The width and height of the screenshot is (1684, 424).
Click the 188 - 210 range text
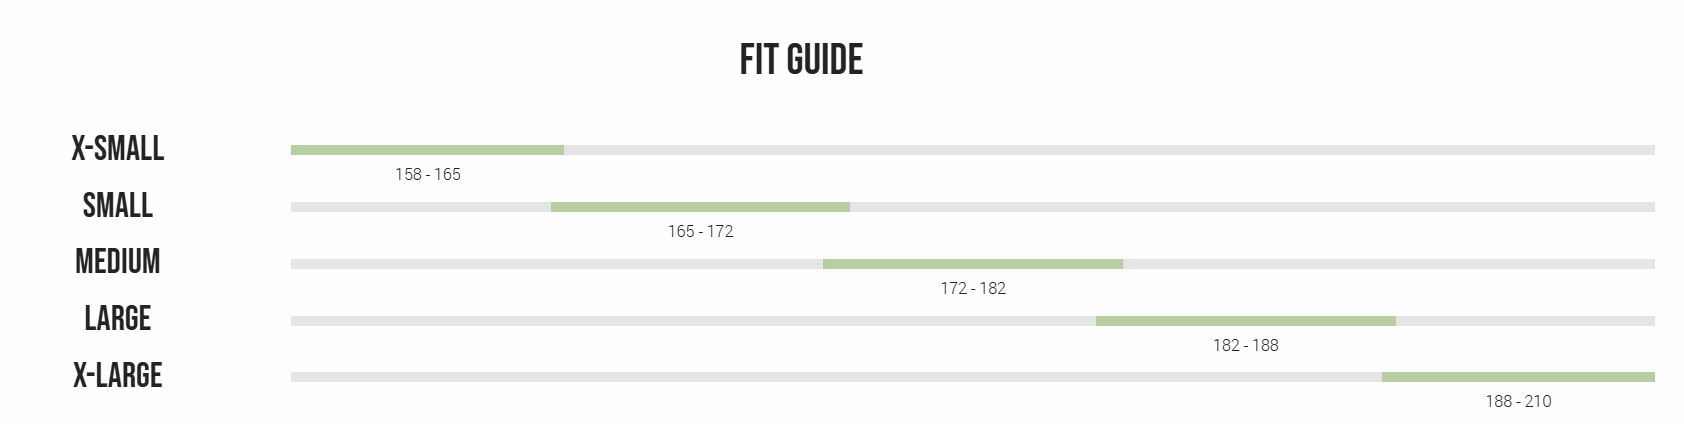(1518, 401)
